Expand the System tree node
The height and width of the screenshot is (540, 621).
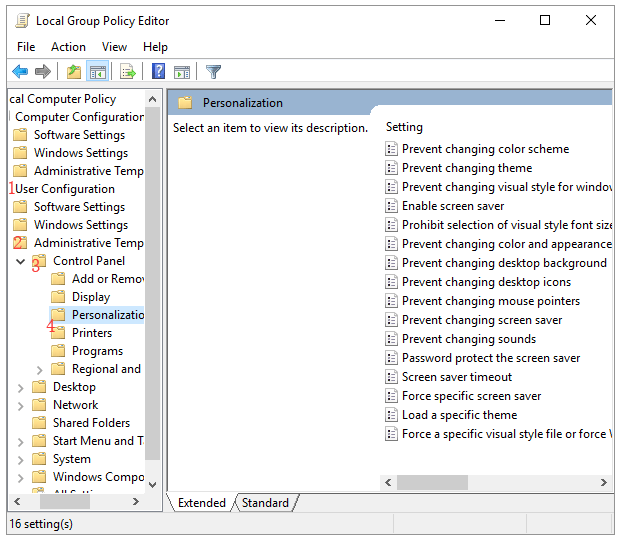coord(21,460)
